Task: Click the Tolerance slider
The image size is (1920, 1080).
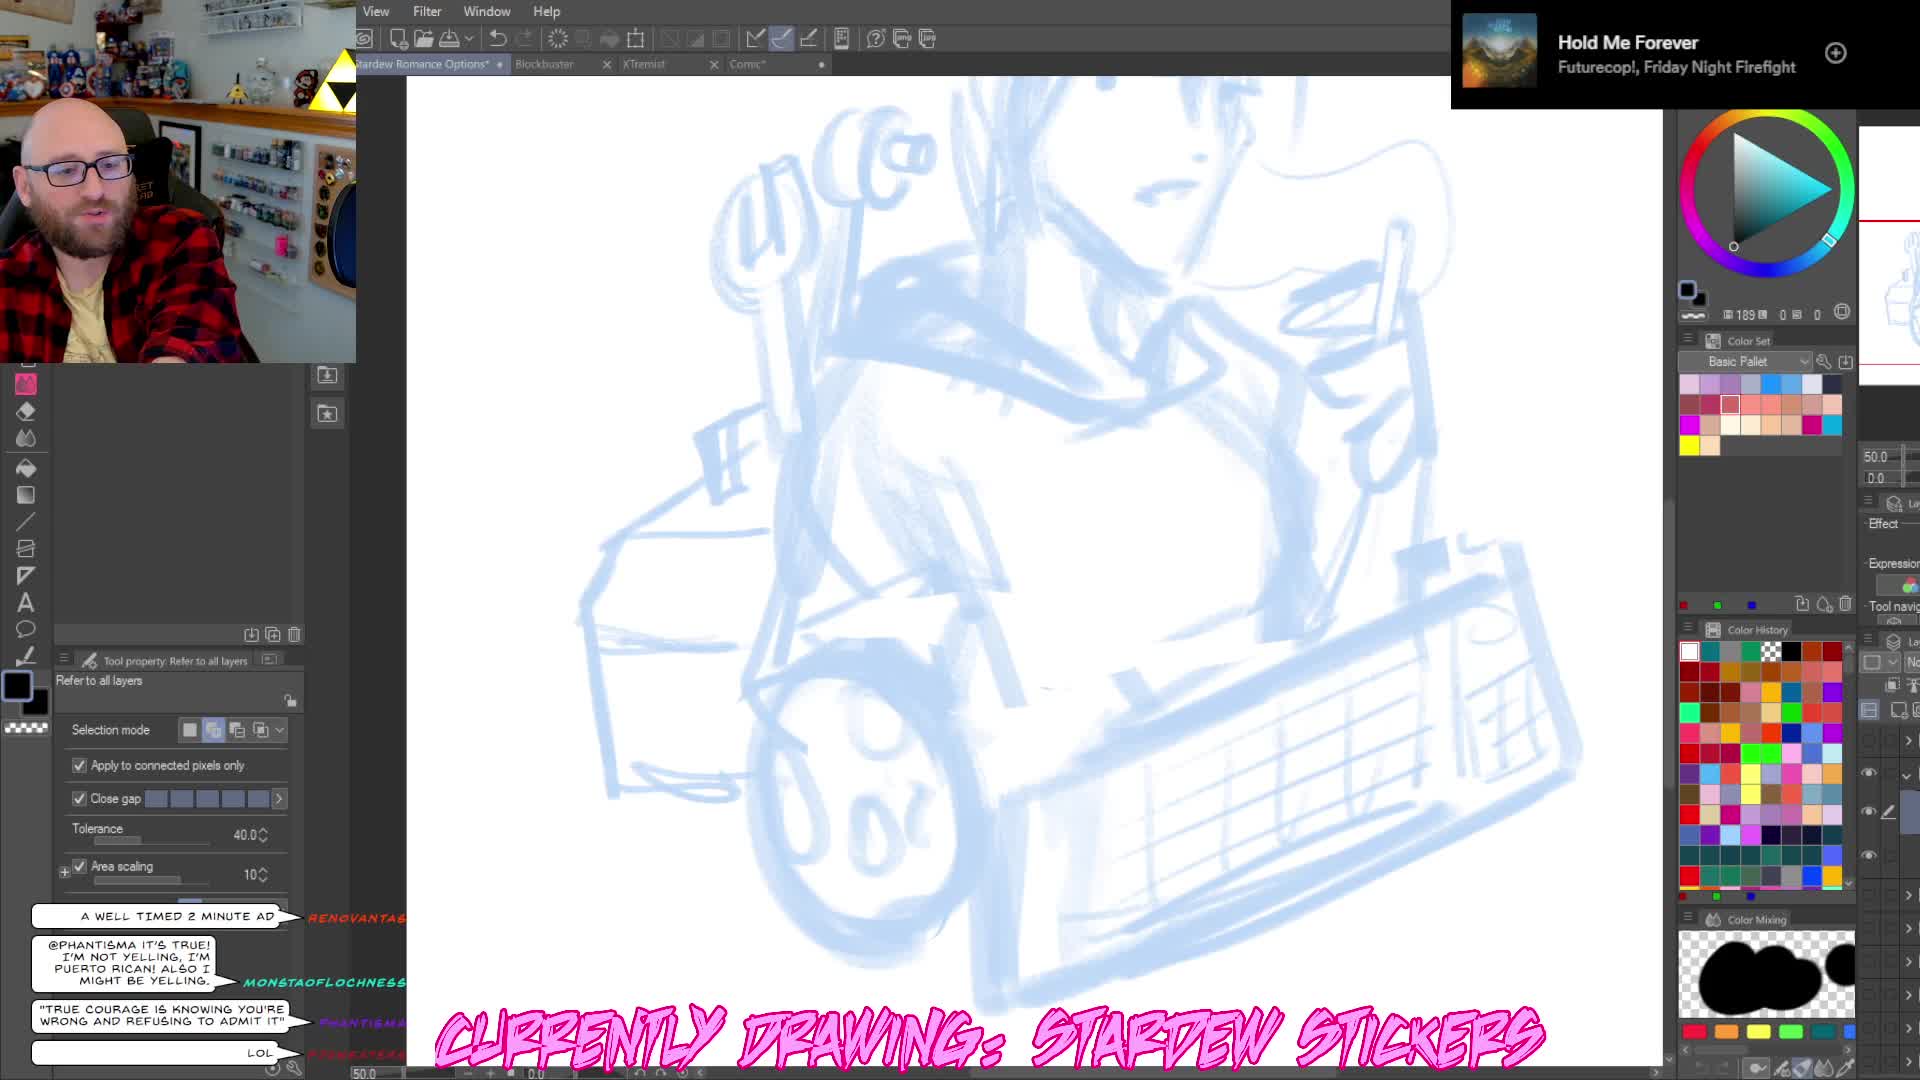Action: coord(150,840)
